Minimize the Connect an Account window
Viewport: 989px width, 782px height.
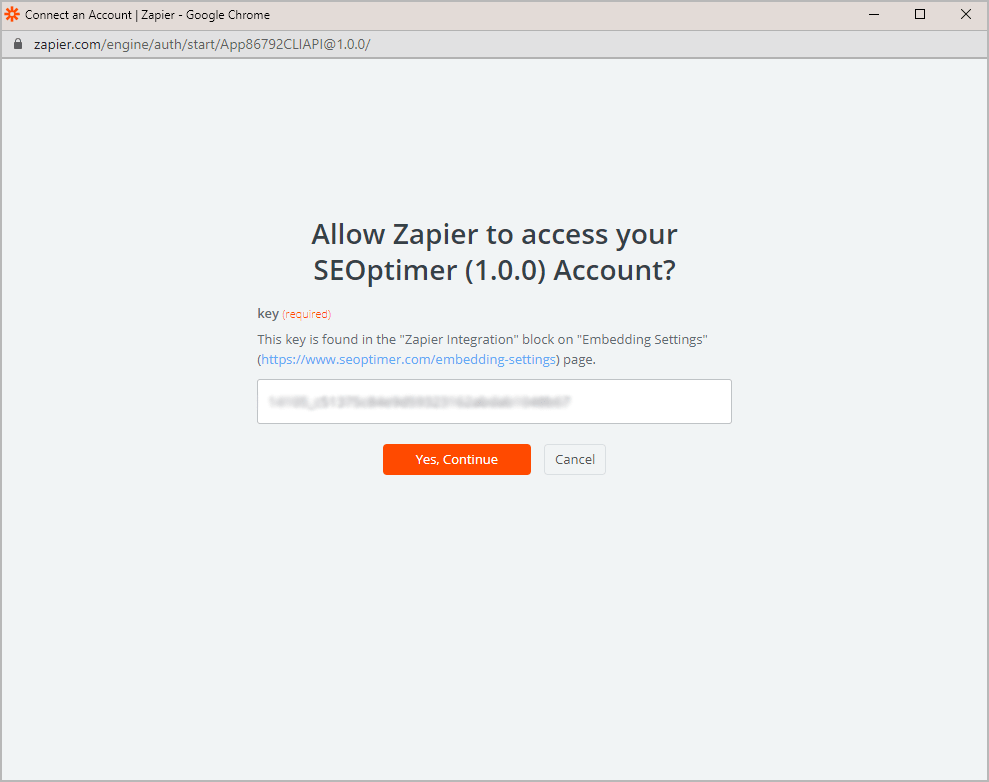(874, 15)
